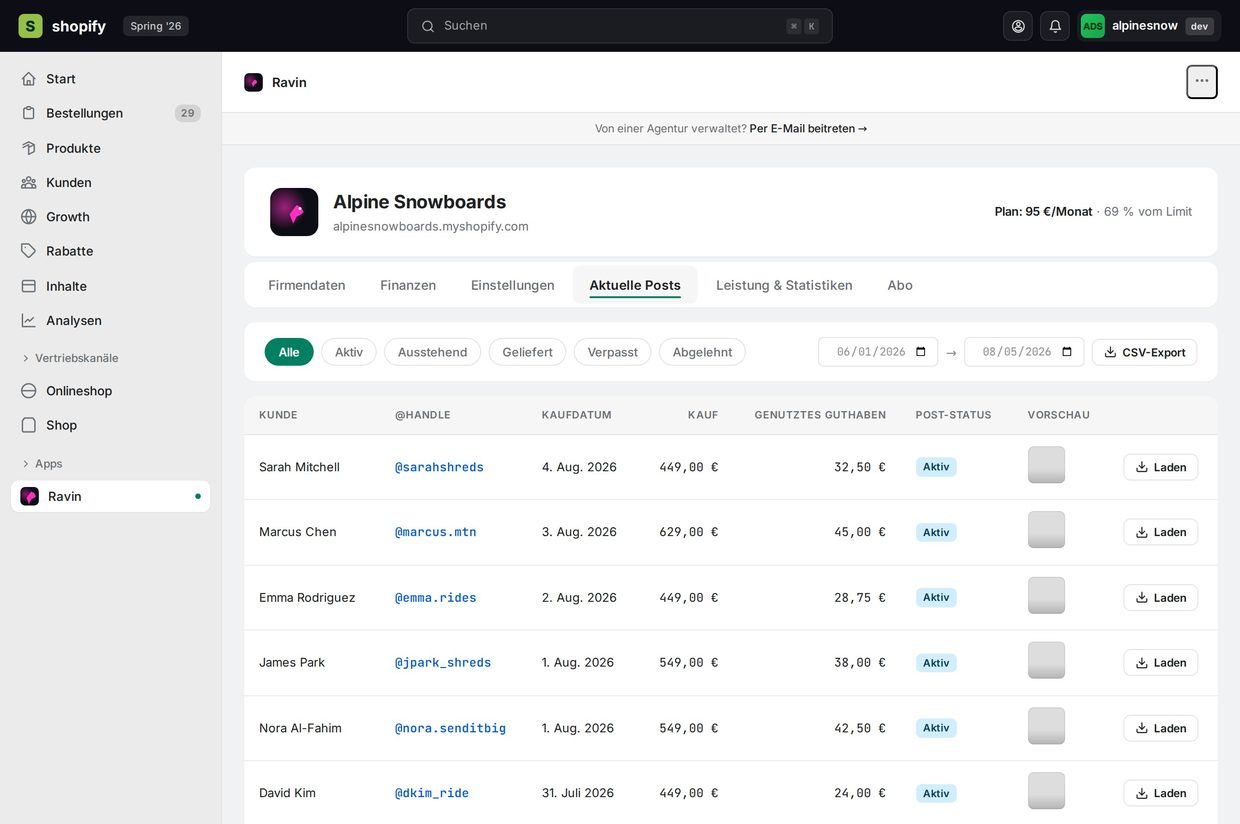Click the Ravin app icon in sidebar
This screenshot has width=1240, height=824.
(x=30, y=496)
